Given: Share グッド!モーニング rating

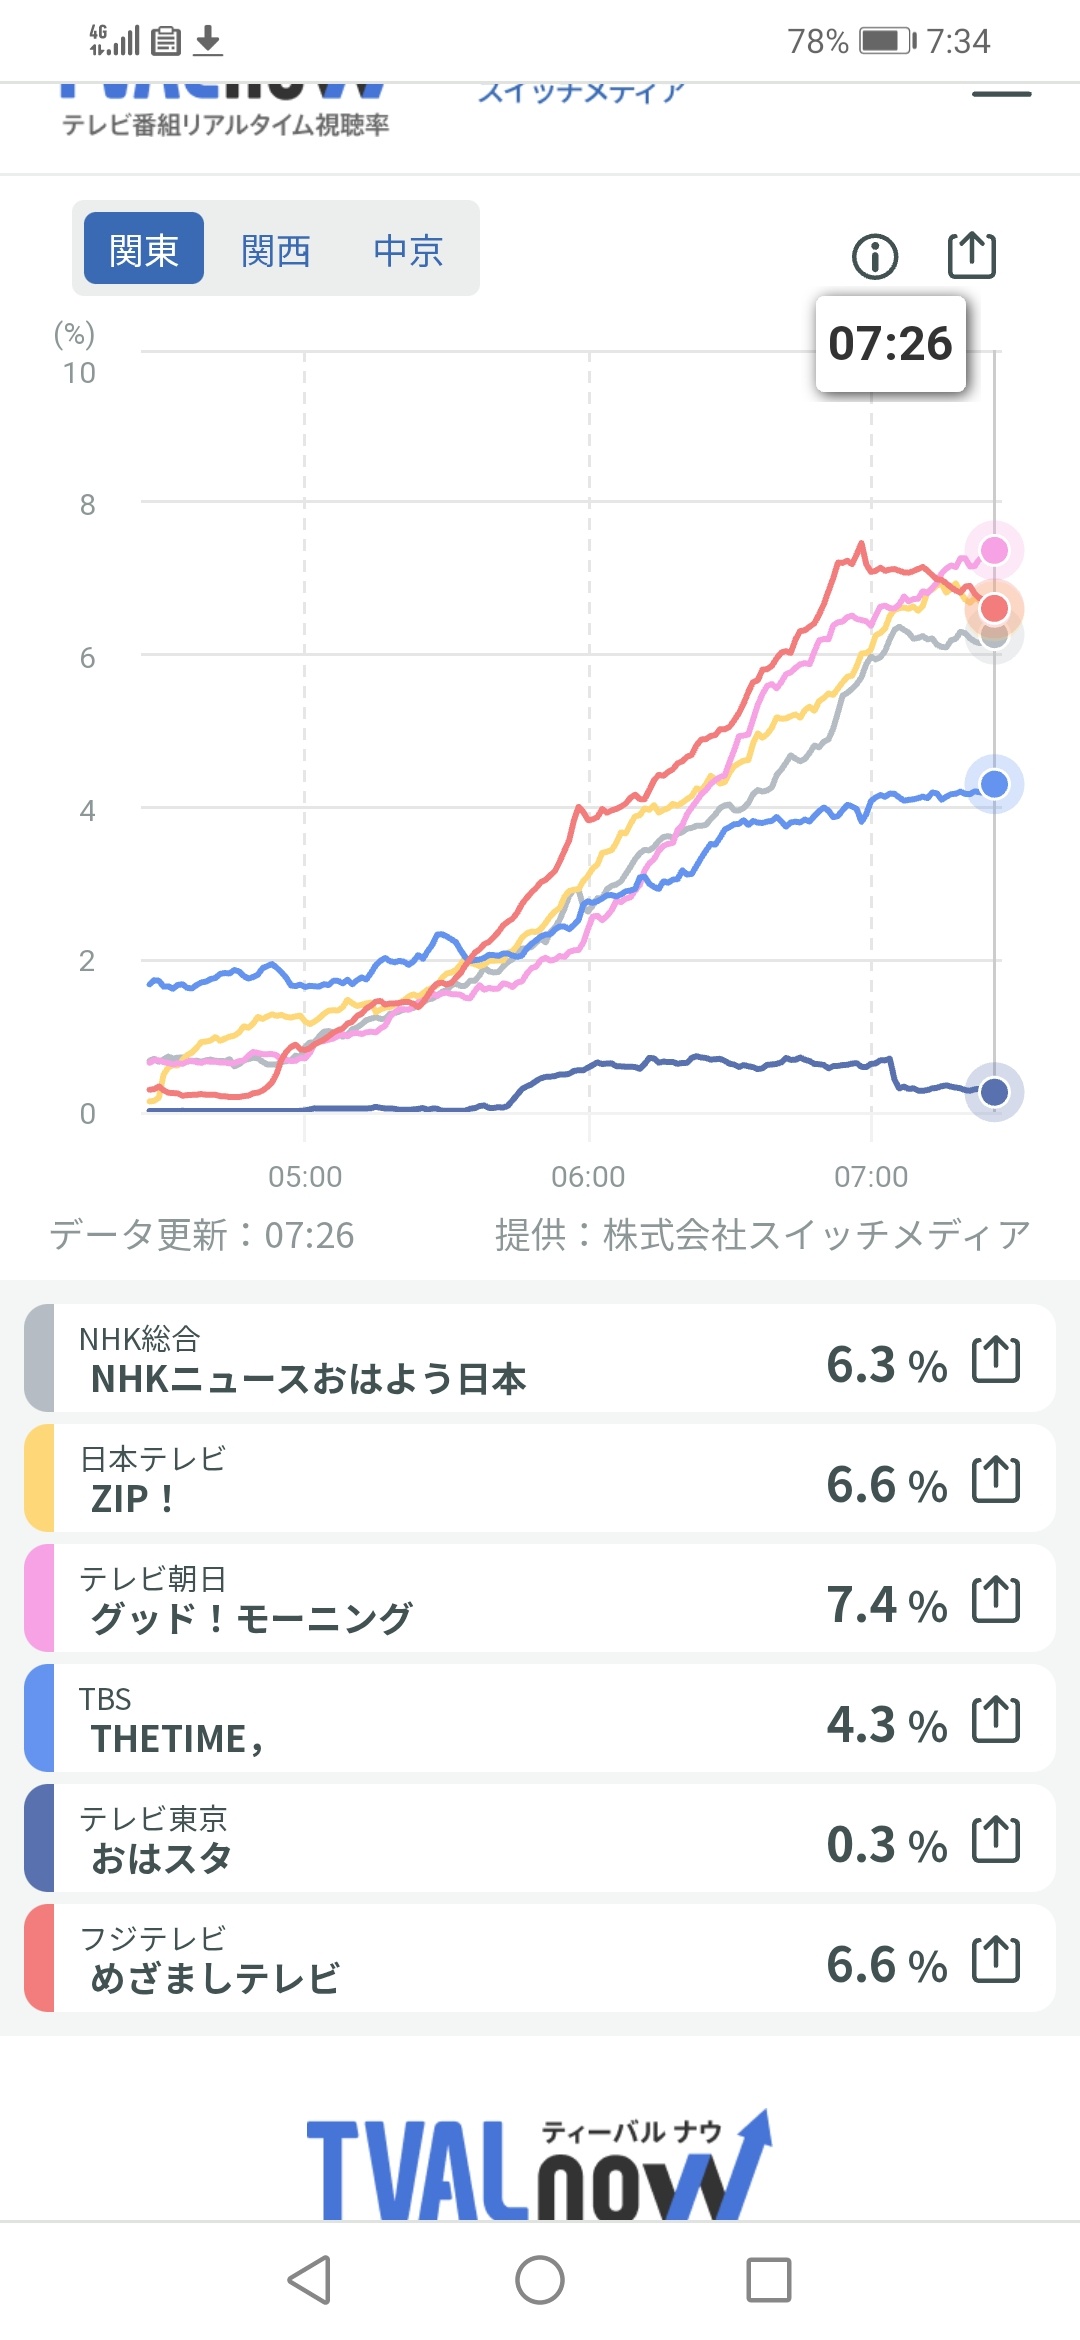Looking at the screenshot, I should (996, 1599).
